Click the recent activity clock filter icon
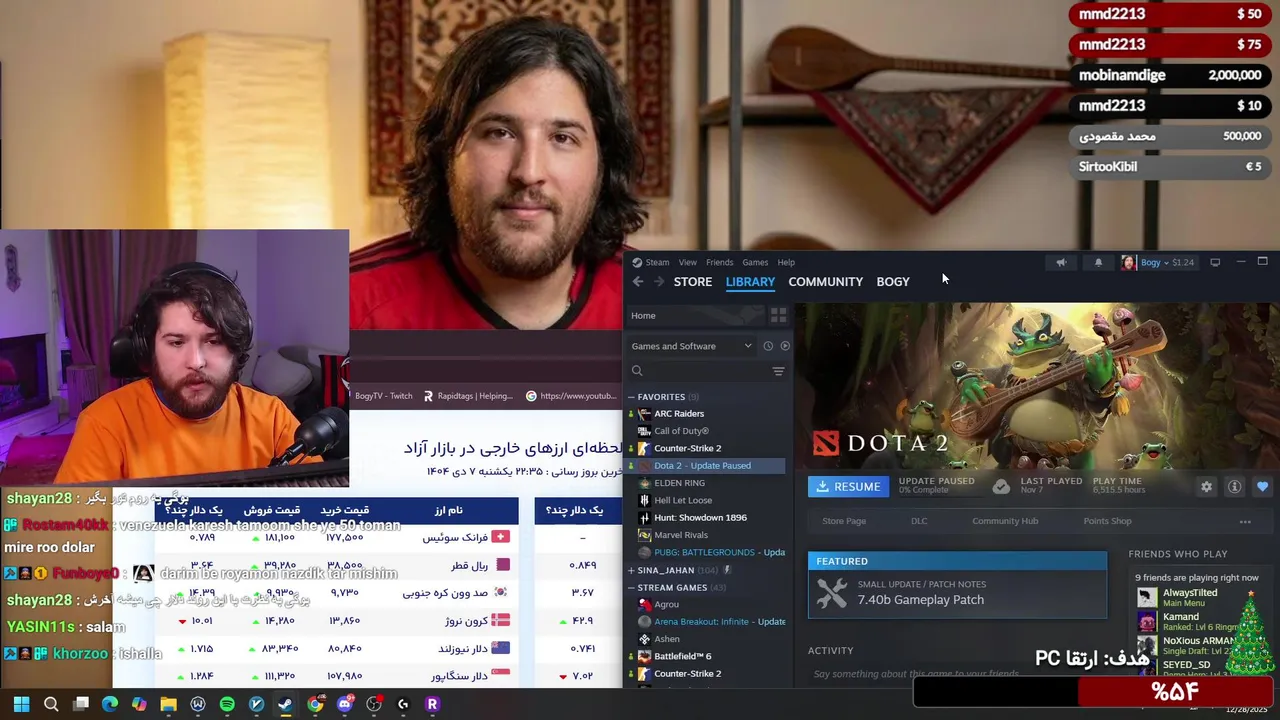 768,346
